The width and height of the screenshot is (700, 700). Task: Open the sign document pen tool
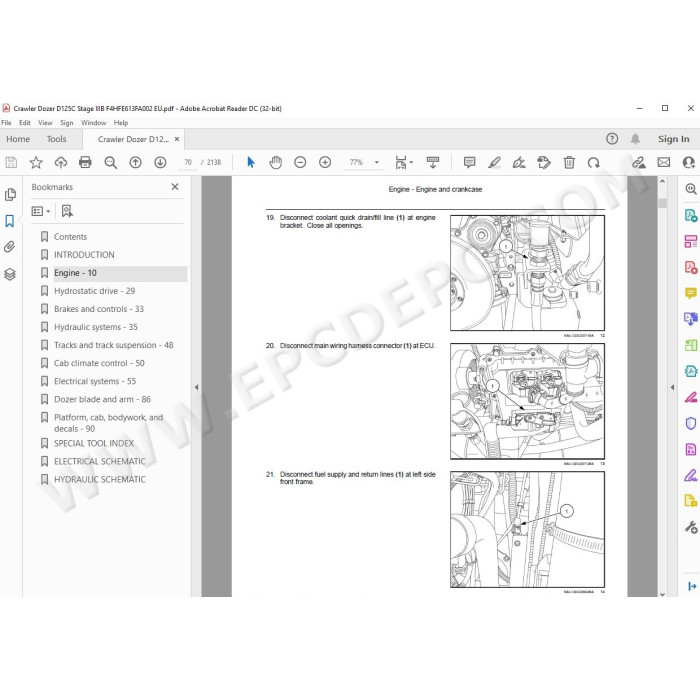(x=519, y=162)
